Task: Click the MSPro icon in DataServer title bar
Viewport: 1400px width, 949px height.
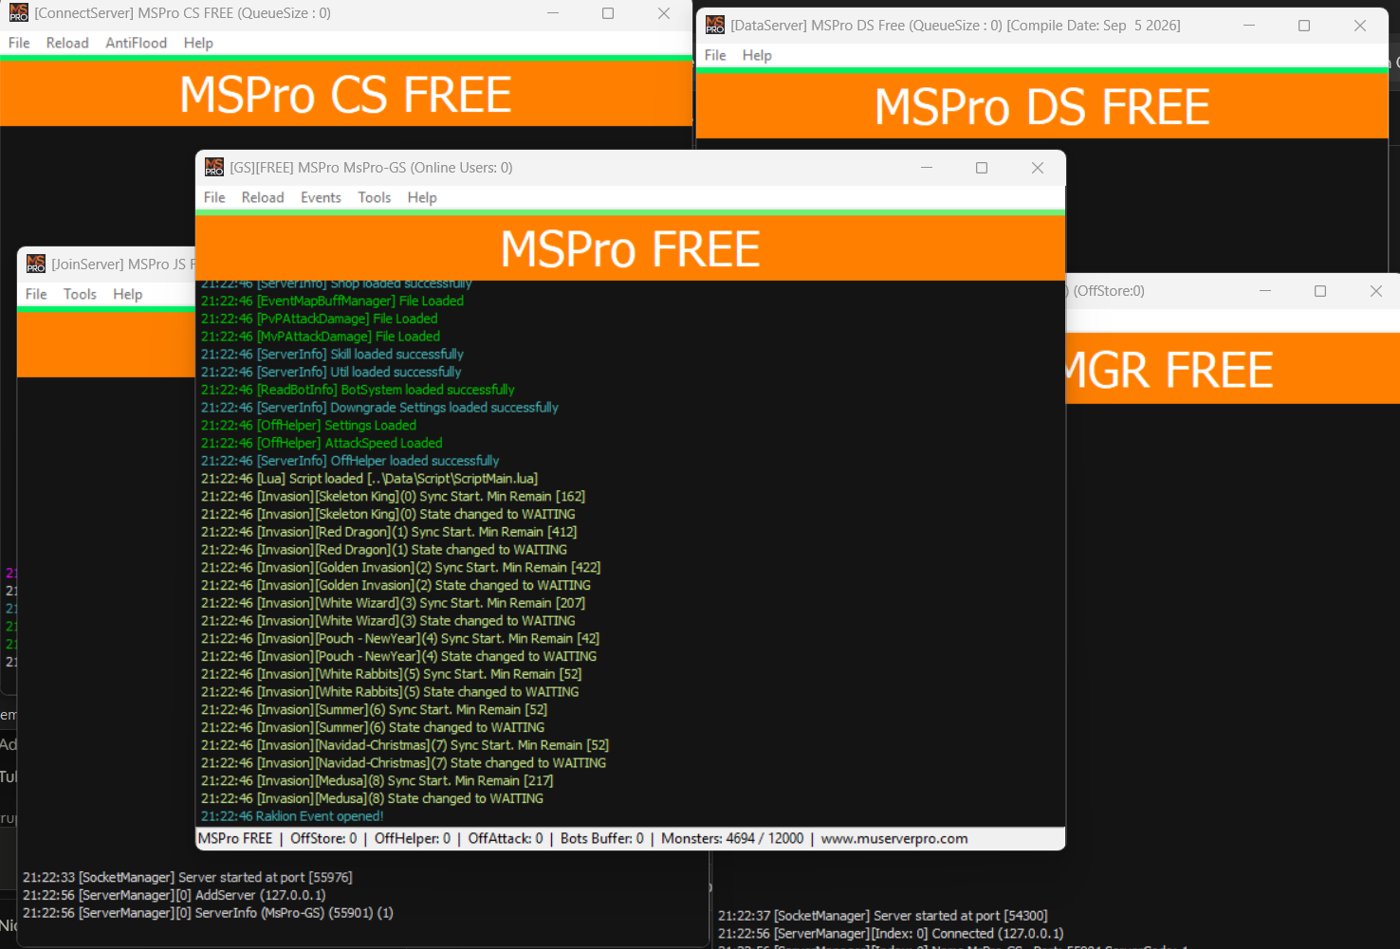Action: tap(715, 25)
